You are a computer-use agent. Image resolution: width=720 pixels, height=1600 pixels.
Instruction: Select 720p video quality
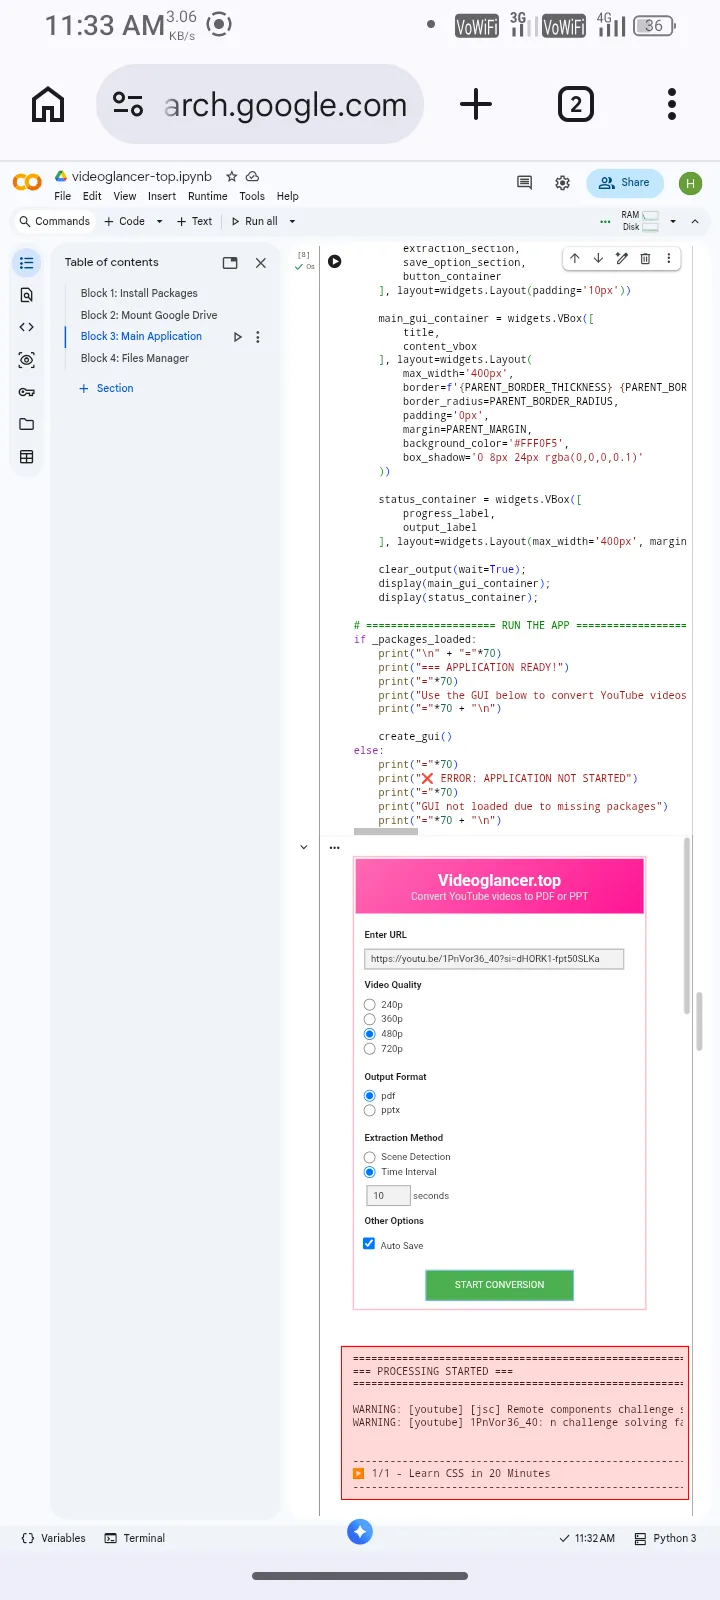(x=370, y=1049)
